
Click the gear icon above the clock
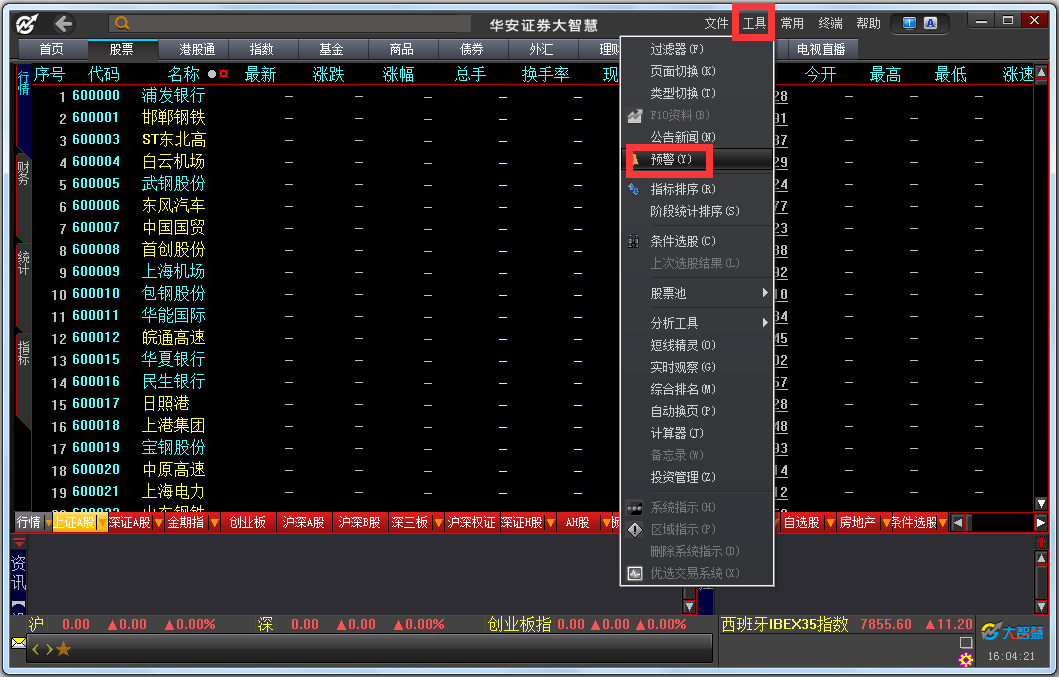(x=966, y=659)
